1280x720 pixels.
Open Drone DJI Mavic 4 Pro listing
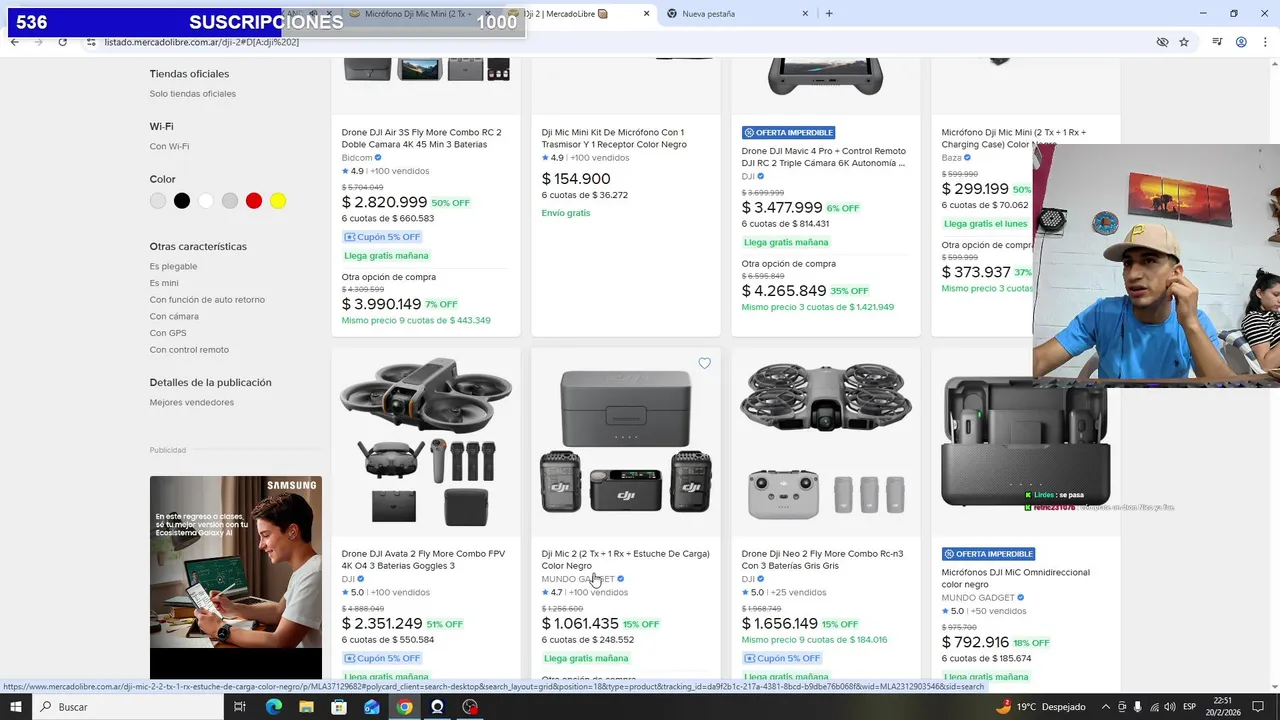[x=824, y=157]
